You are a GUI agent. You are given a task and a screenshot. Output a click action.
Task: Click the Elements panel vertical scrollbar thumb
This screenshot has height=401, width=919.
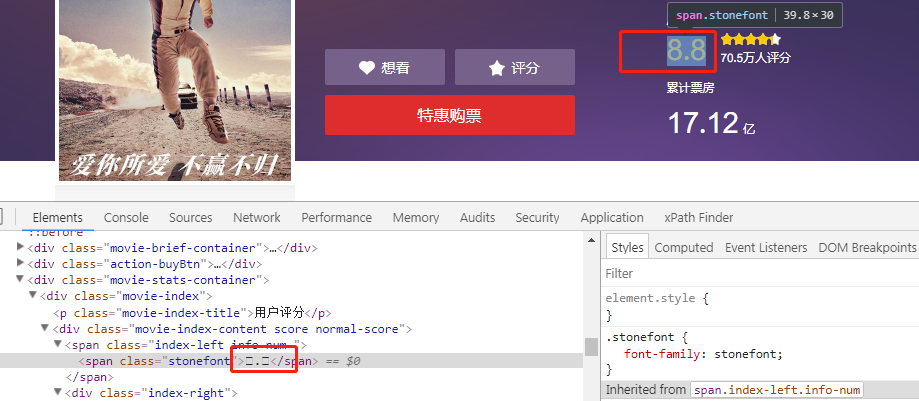pos(591,347)
